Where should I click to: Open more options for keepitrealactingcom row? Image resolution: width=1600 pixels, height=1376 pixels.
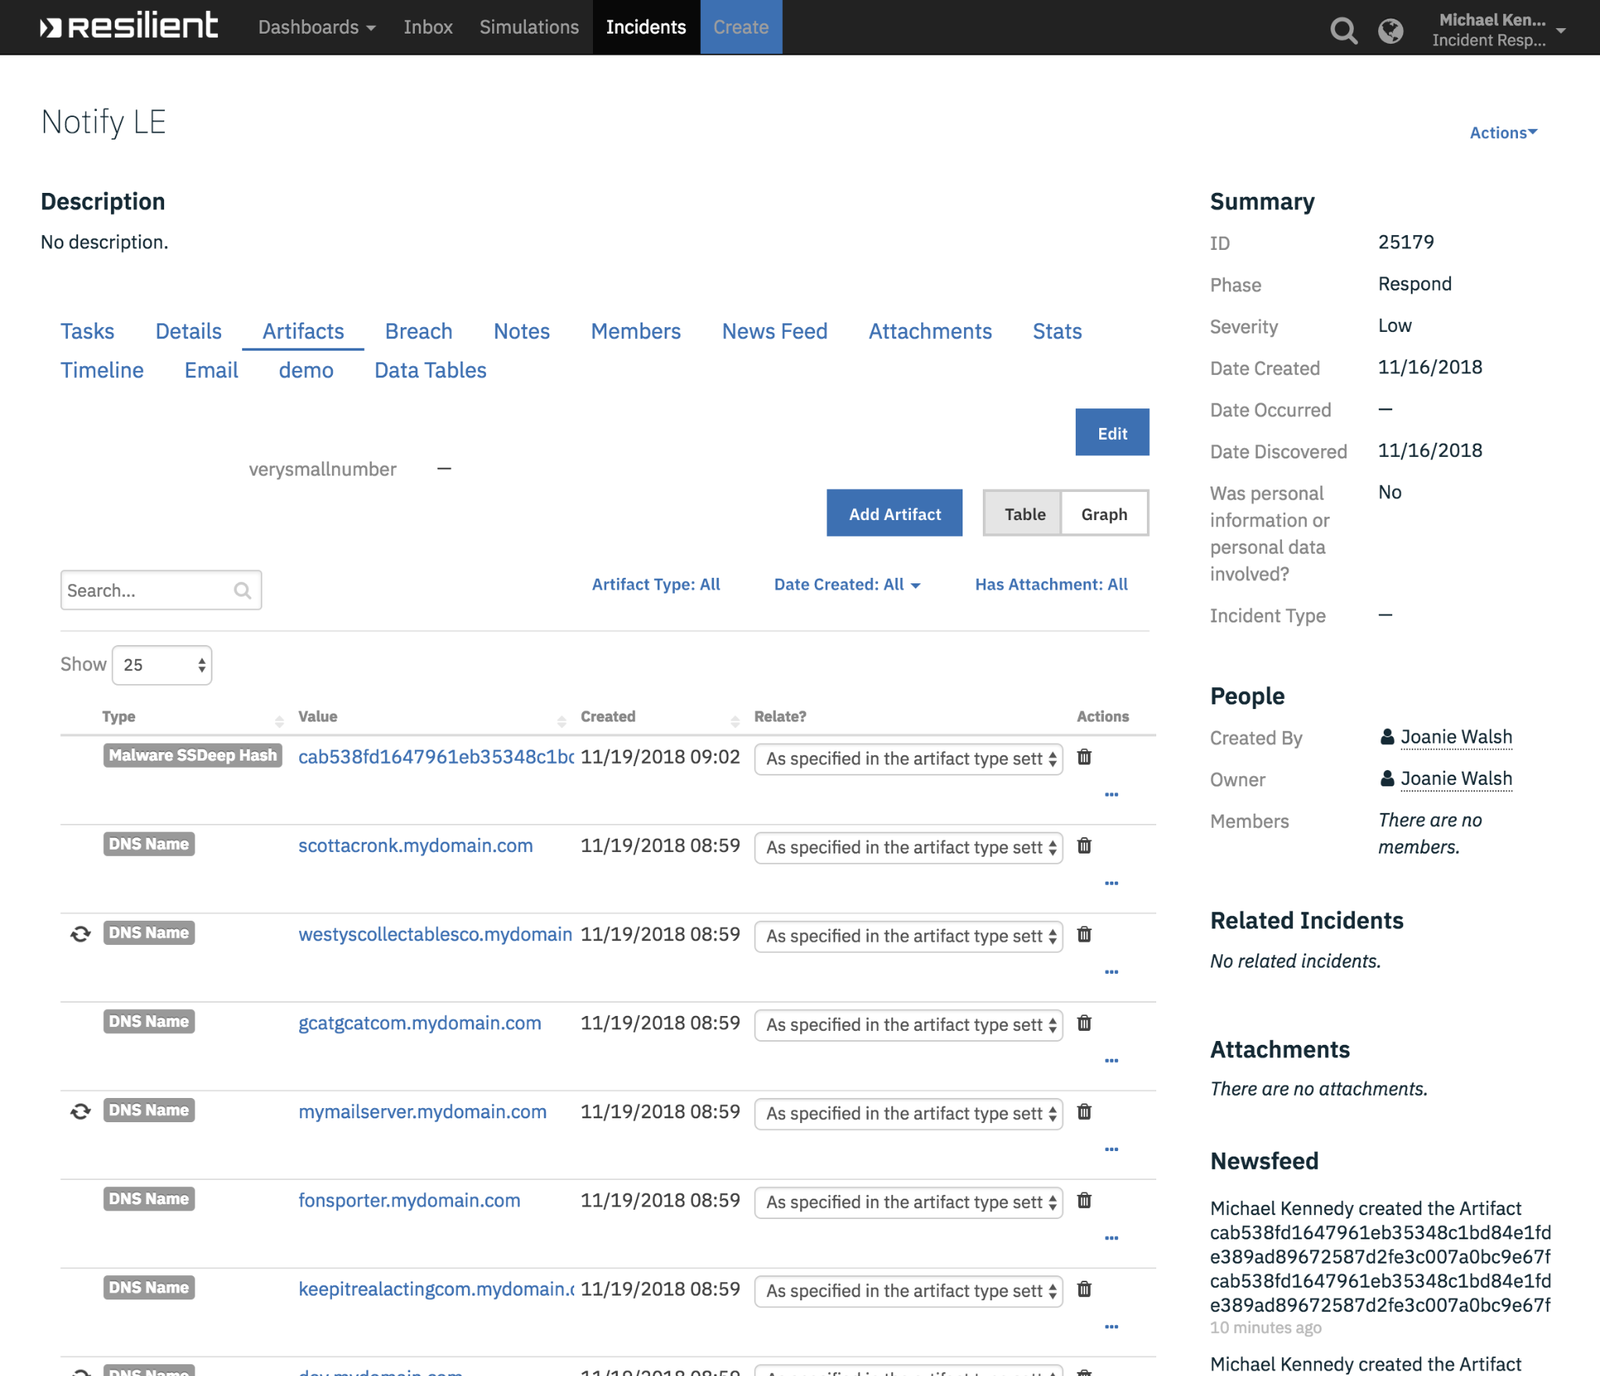[1111, 1326]
